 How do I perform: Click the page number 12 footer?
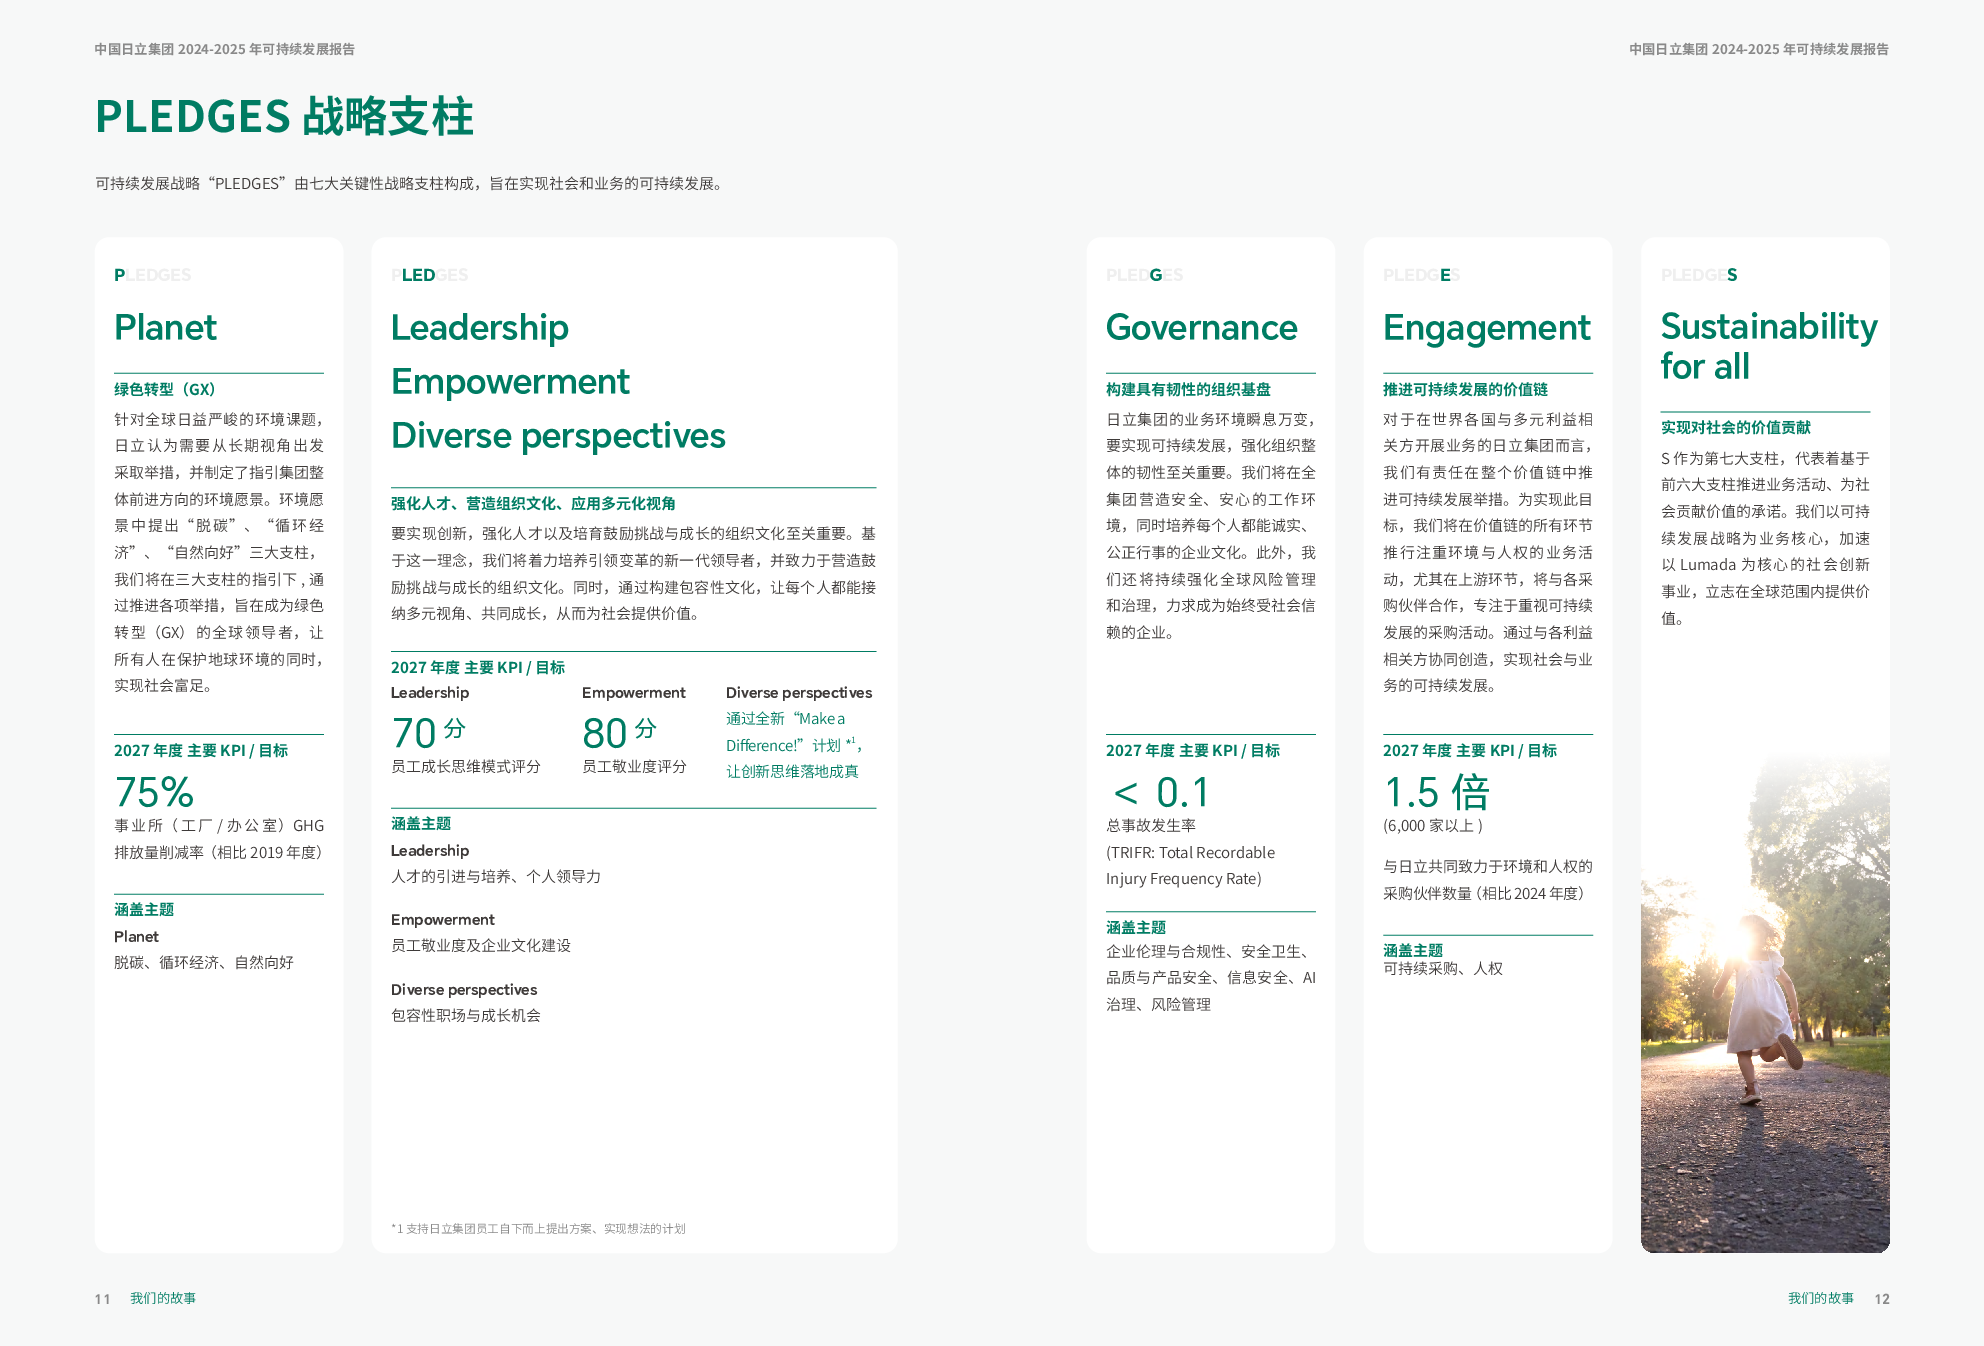pyautogui.click(x=1881, y=1299)
